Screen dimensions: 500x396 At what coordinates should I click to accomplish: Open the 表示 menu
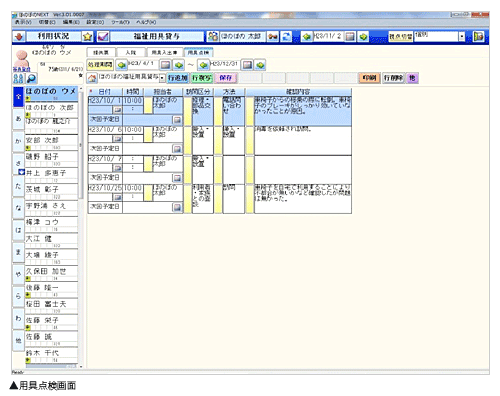point(23,22)
